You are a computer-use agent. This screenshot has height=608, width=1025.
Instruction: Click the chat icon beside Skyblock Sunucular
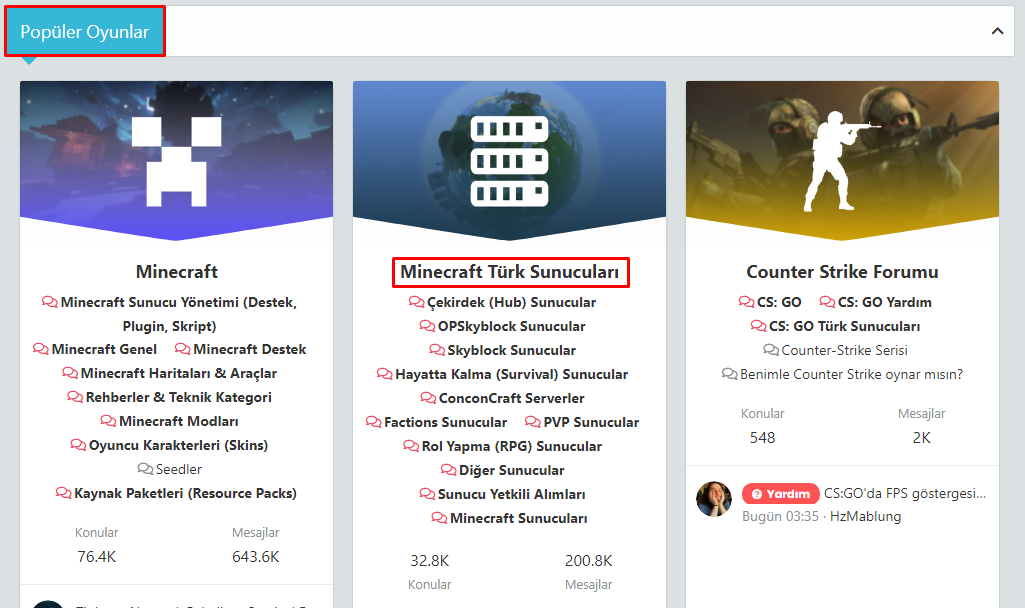click(x=437, y=350)
